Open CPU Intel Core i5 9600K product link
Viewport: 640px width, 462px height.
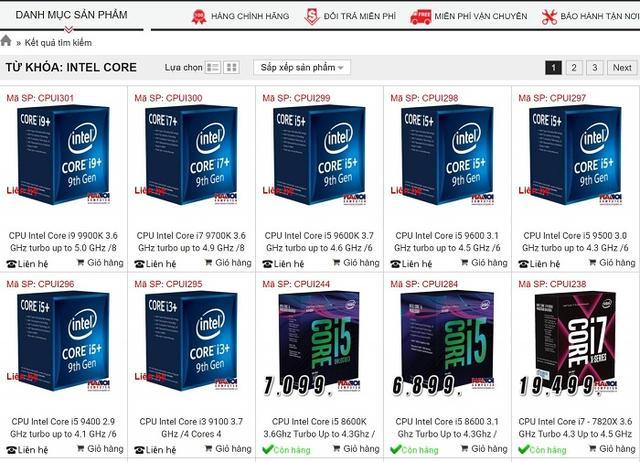click(319, 242)
